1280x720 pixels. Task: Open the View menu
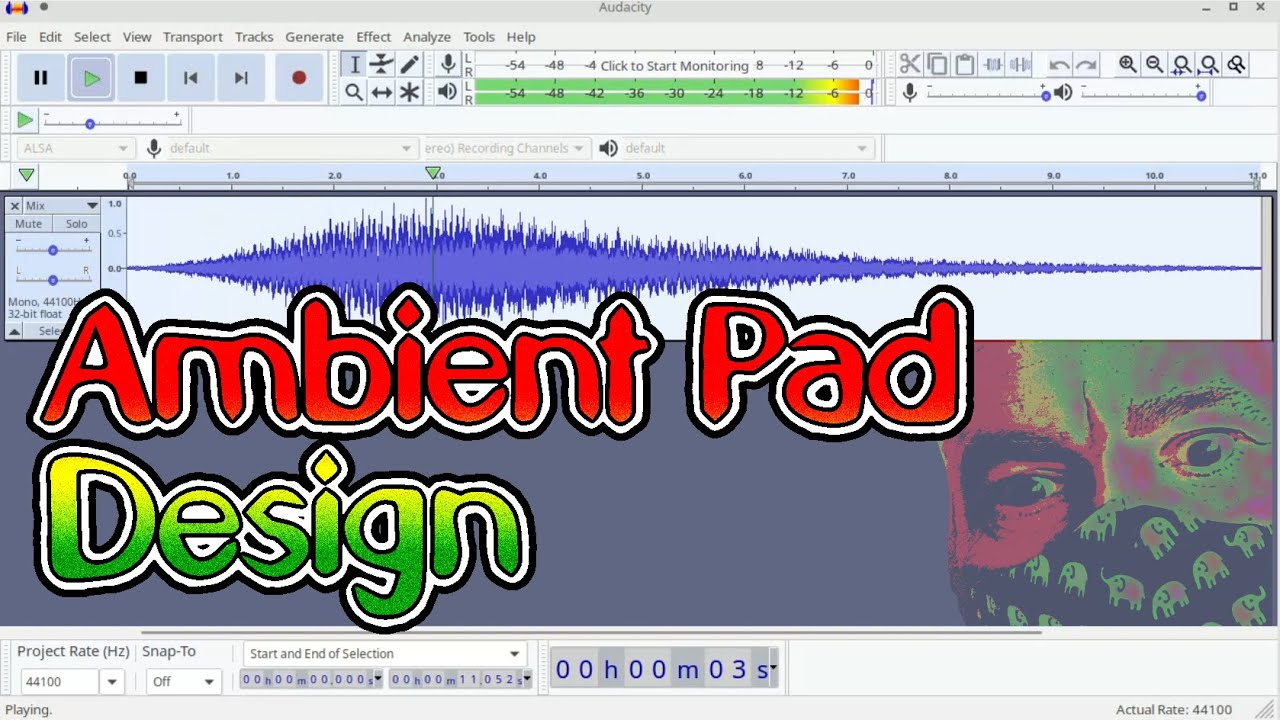tap(137, 36)
